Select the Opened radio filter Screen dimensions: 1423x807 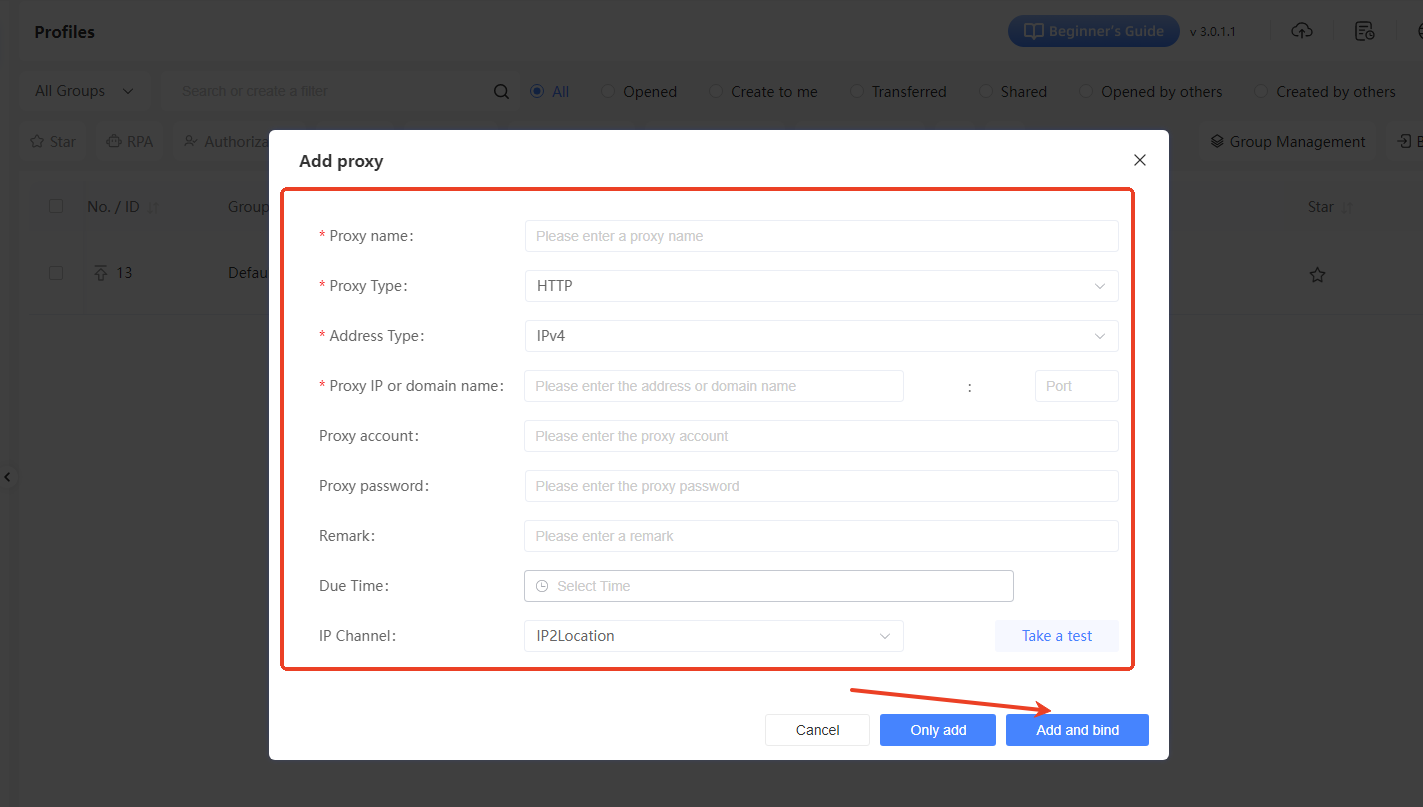[608, 92]
